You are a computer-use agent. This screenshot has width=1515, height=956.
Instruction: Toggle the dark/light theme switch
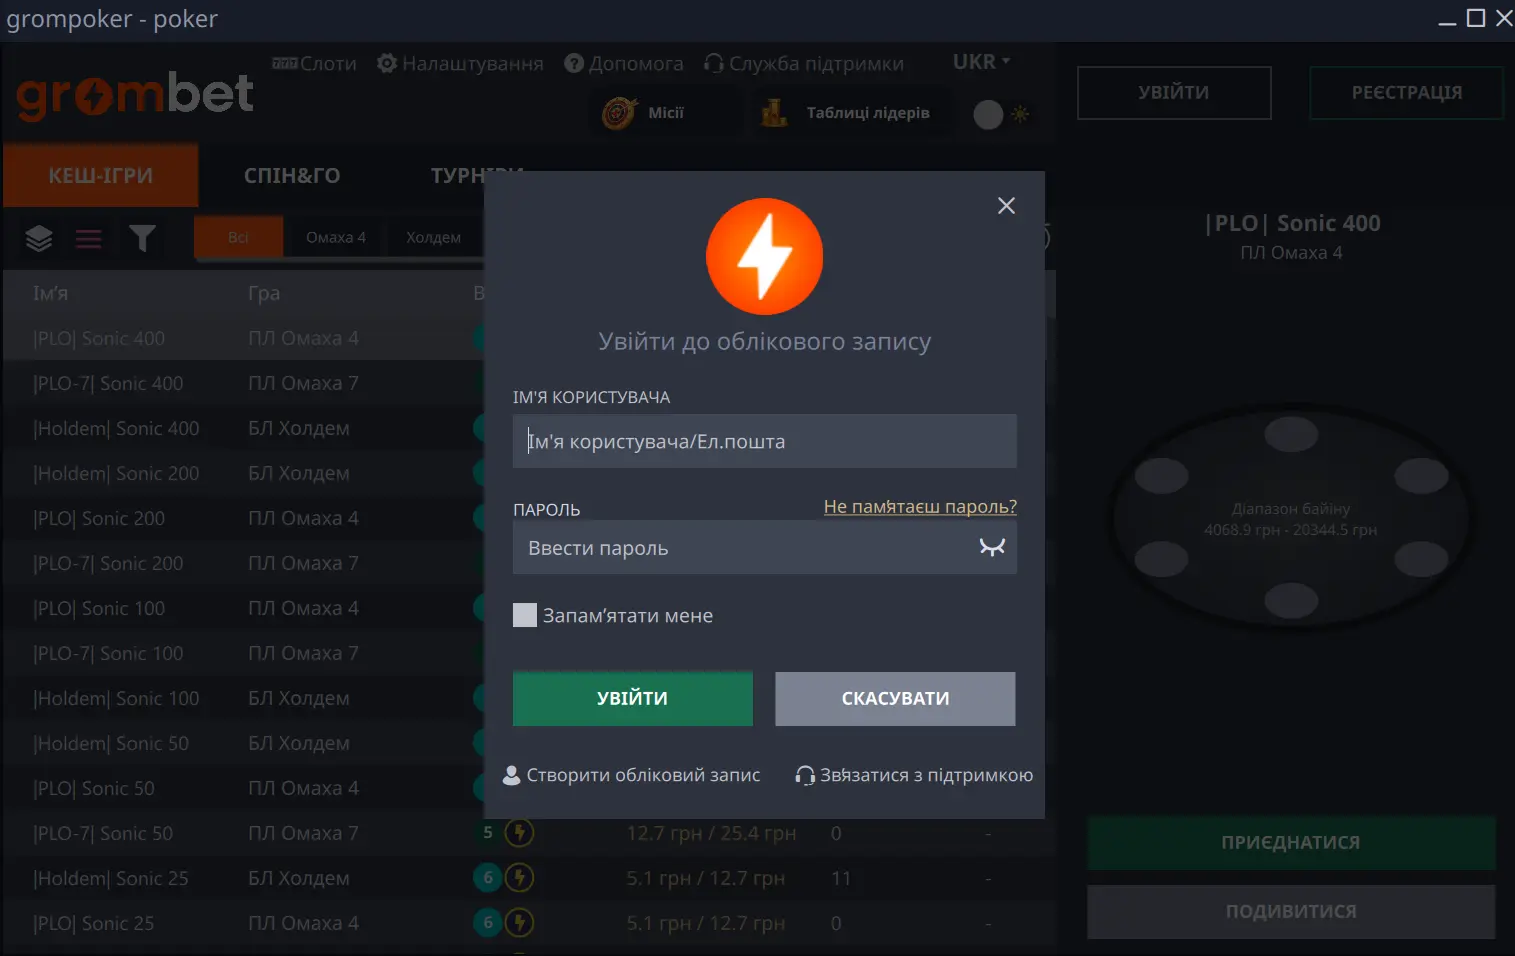point(1001,114)
